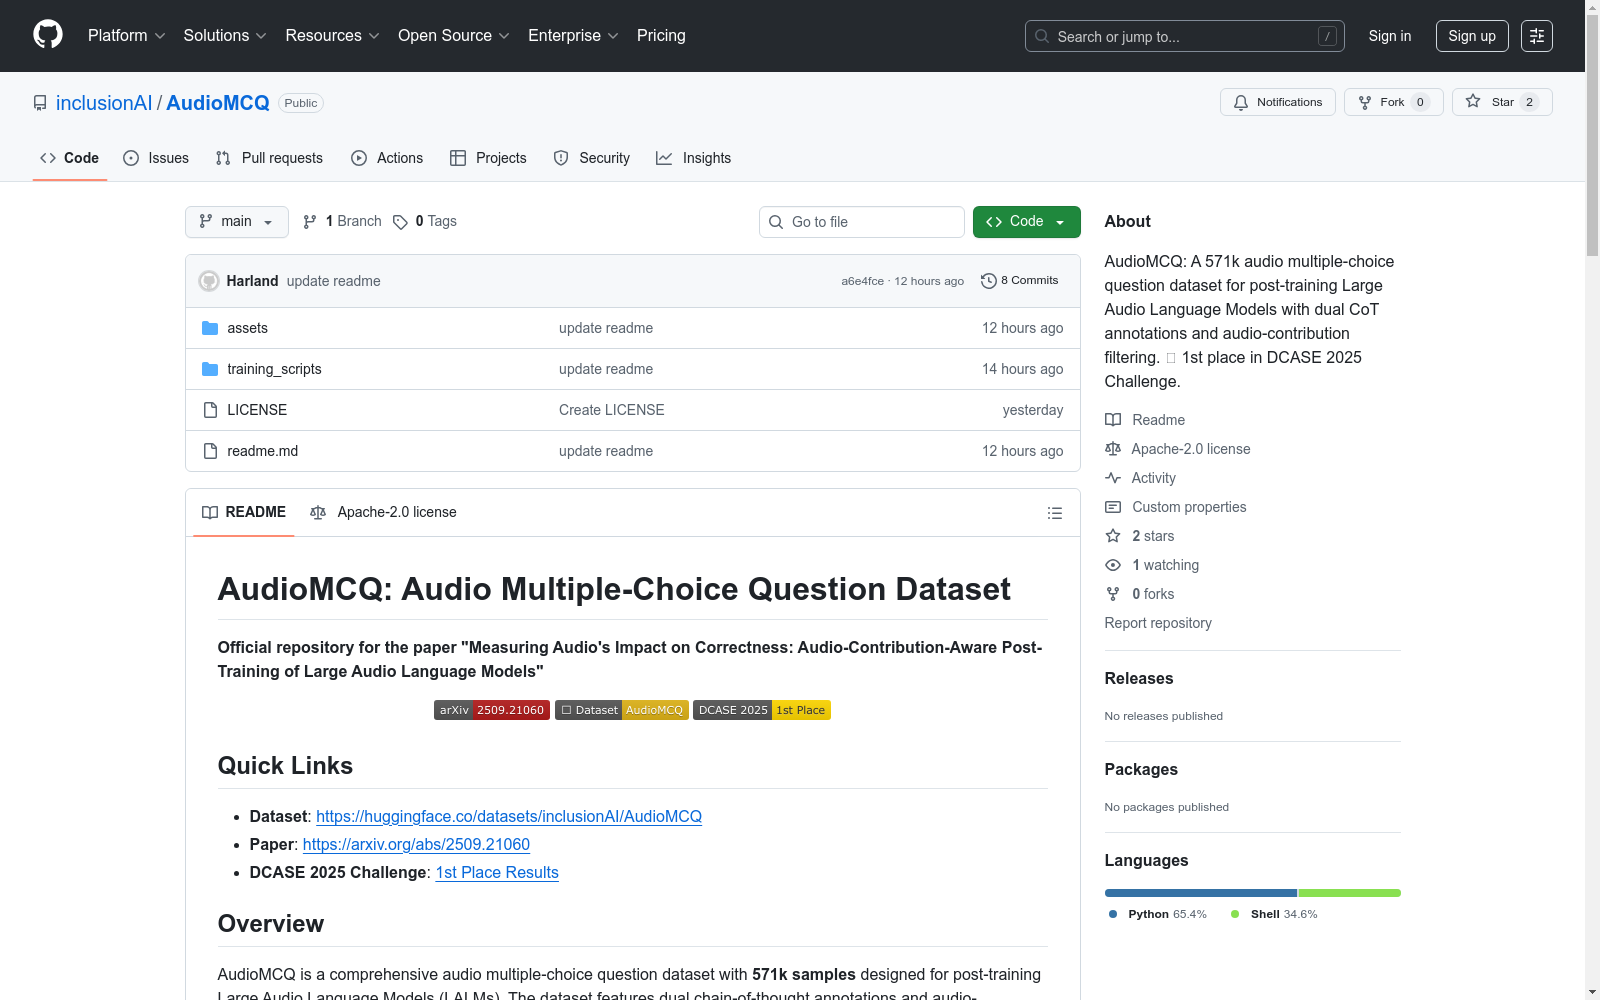Viewport: 1600px width, 1000px height.
Task: Open the main branch selector dropdown
Action: [x=237, y=222]
